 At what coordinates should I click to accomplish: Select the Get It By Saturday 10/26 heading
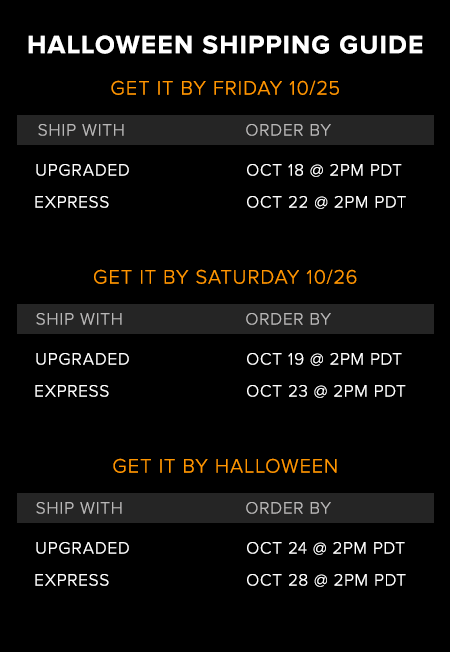(225, 277)
